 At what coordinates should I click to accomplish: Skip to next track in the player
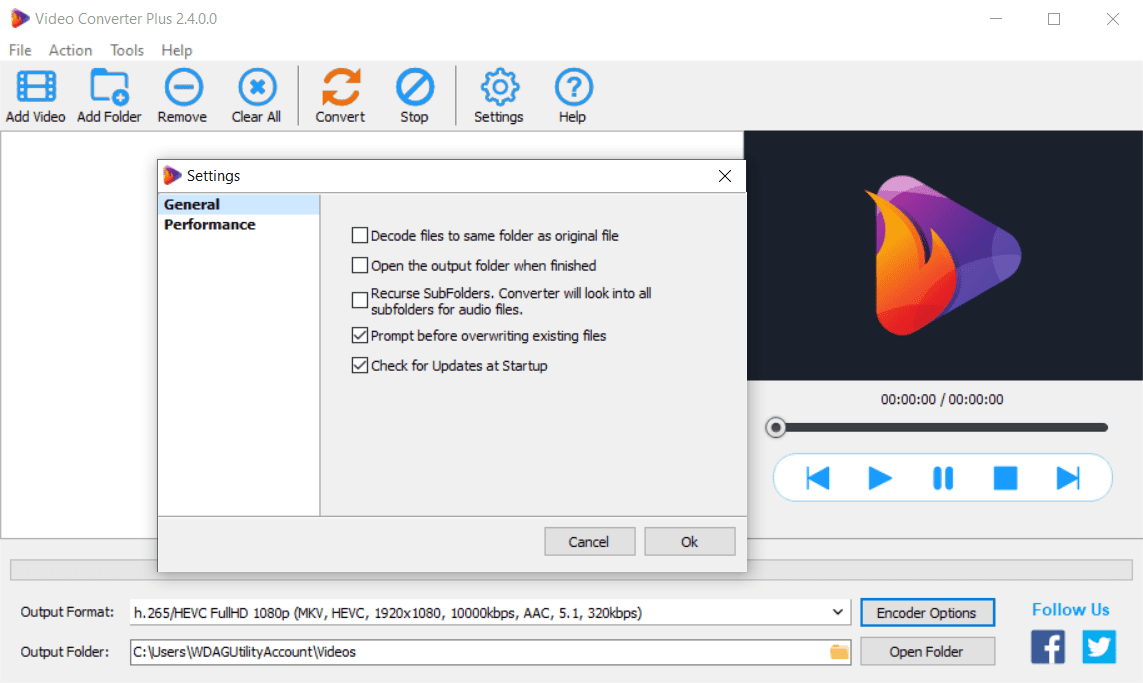(1068, 478)
